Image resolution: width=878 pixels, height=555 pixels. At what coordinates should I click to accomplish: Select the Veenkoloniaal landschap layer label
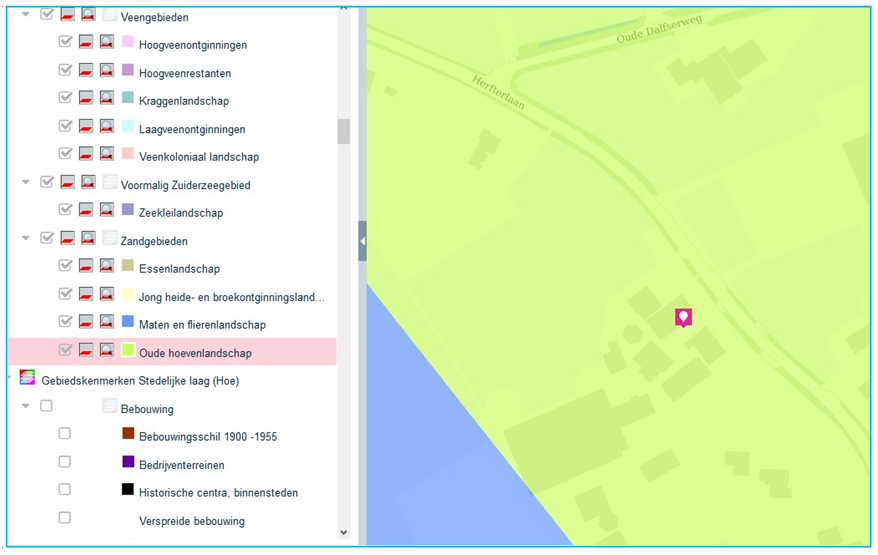click(199, 157)
